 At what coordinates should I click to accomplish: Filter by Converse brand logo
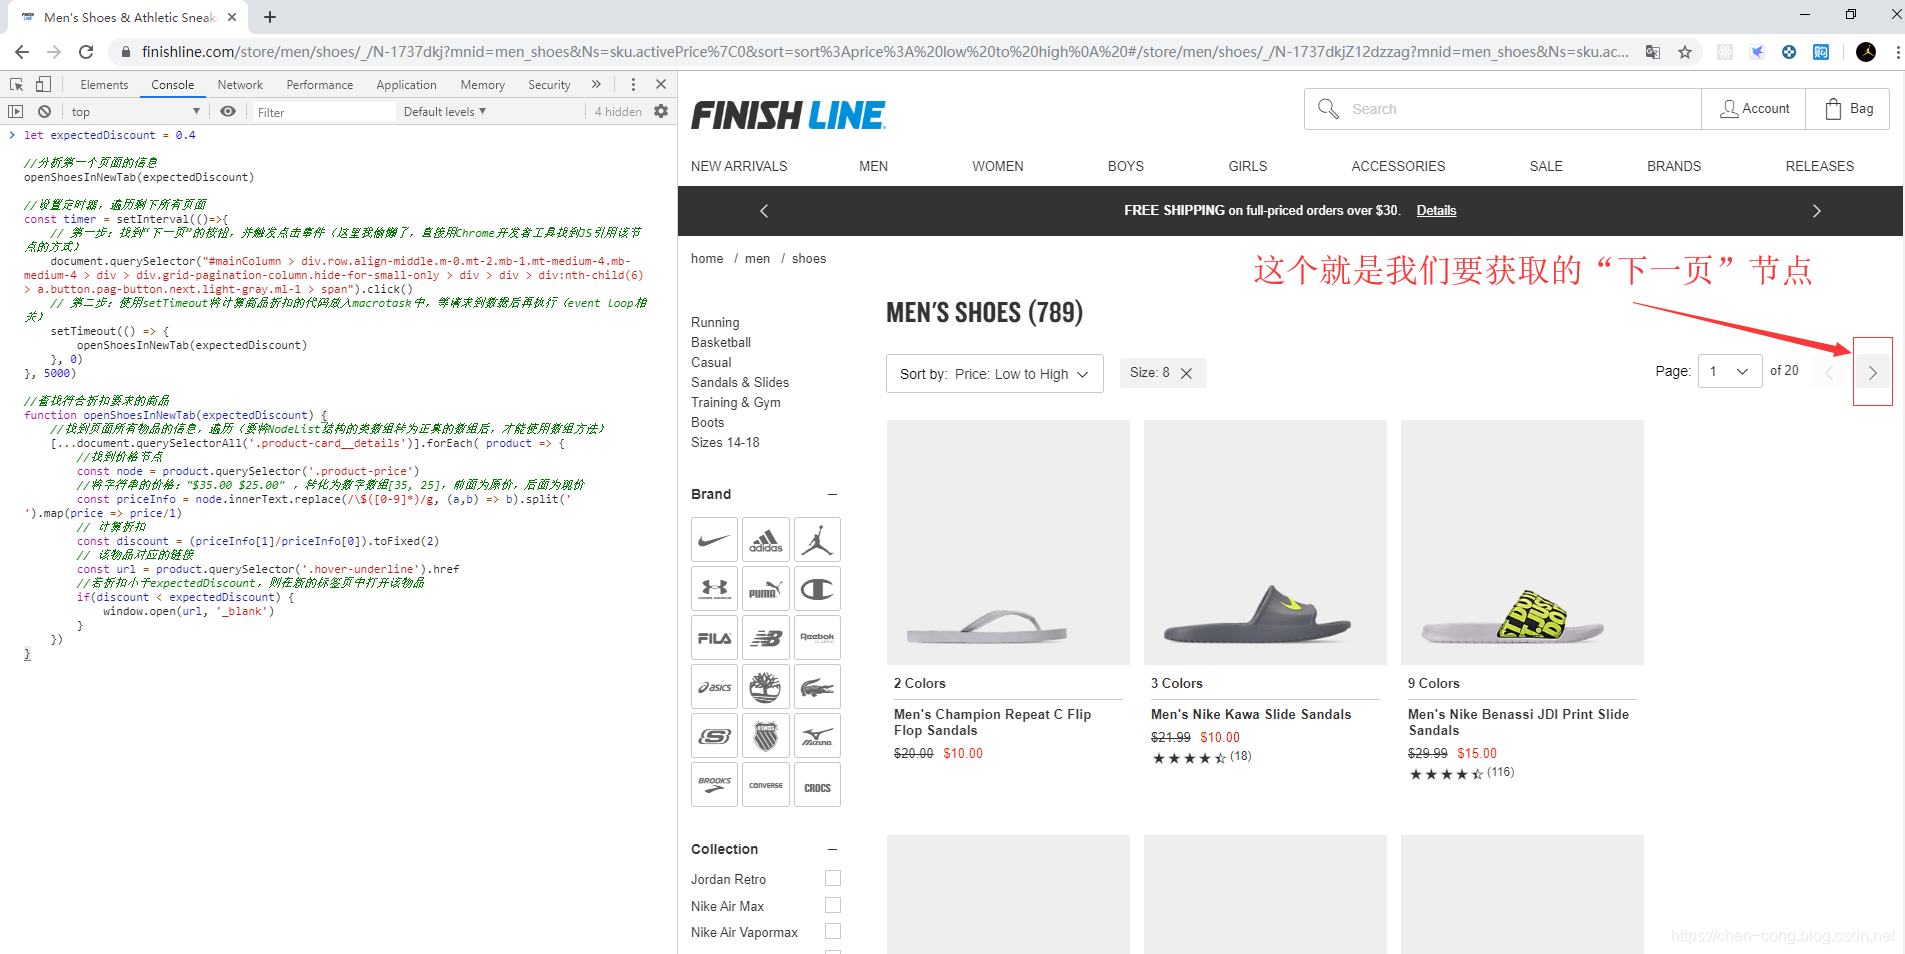[x=766, y=785]
